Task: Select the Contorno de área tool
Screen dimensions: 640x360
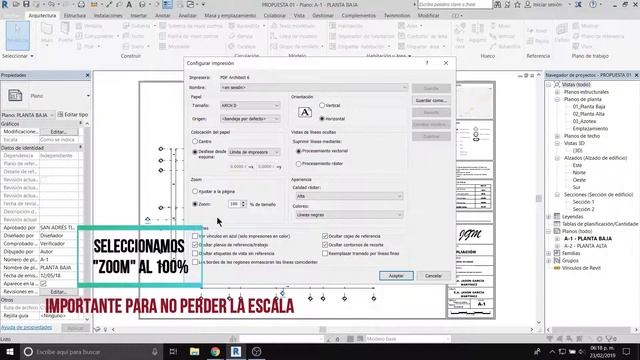Action: tap(423, 36)
